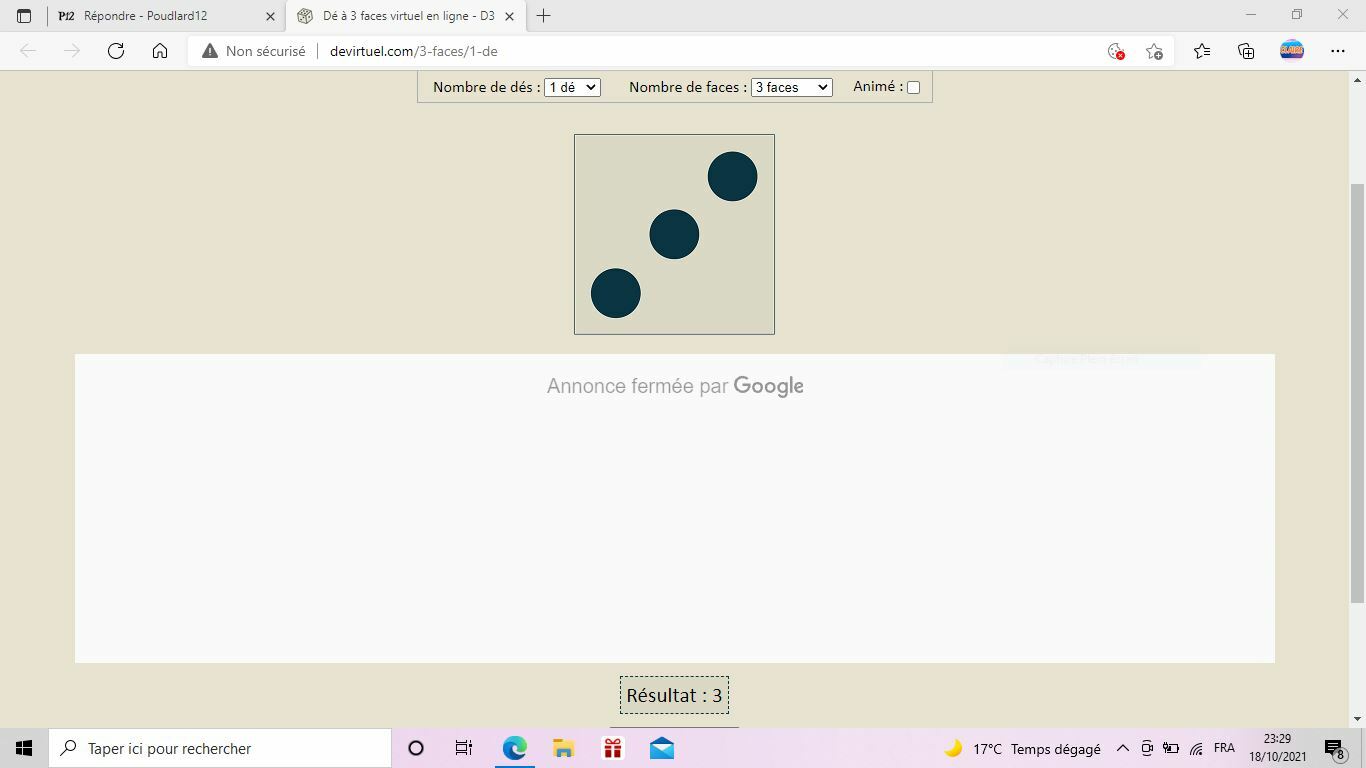Click the page vertical scrollbar thumb
This screenshot has width=1366, height=768.
point(1358,393)
